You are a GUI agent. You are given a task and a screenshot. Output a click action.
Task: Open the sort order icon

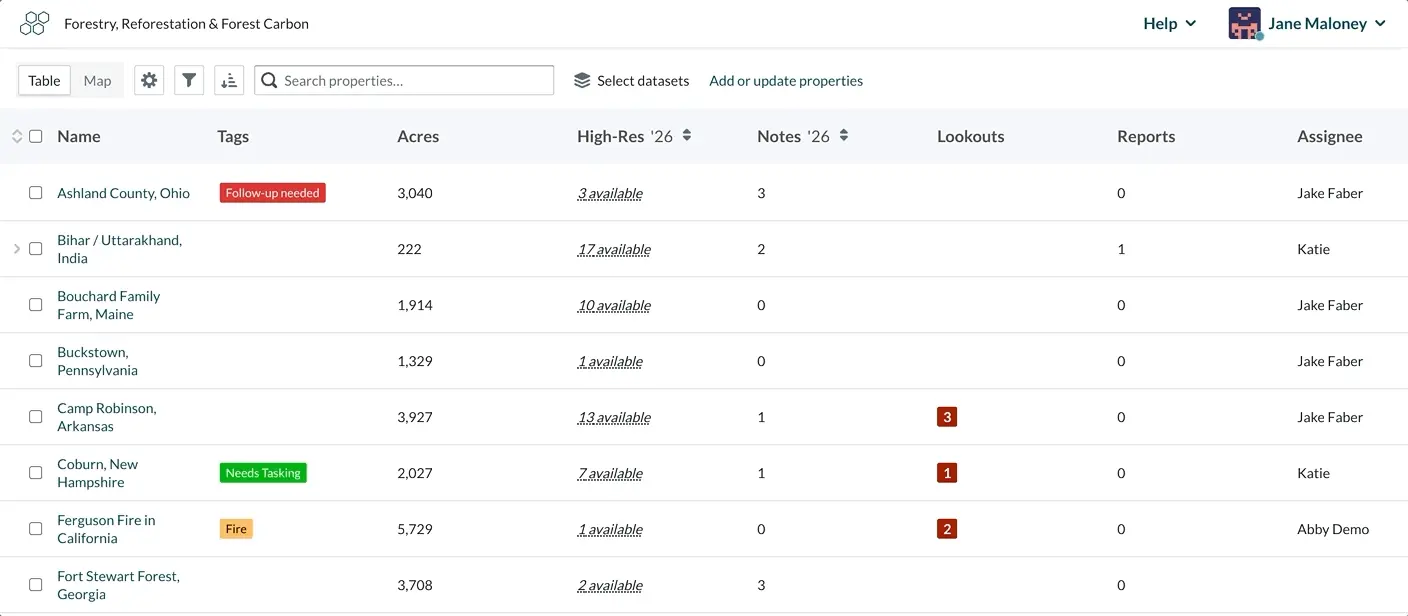tap(229, 81)
